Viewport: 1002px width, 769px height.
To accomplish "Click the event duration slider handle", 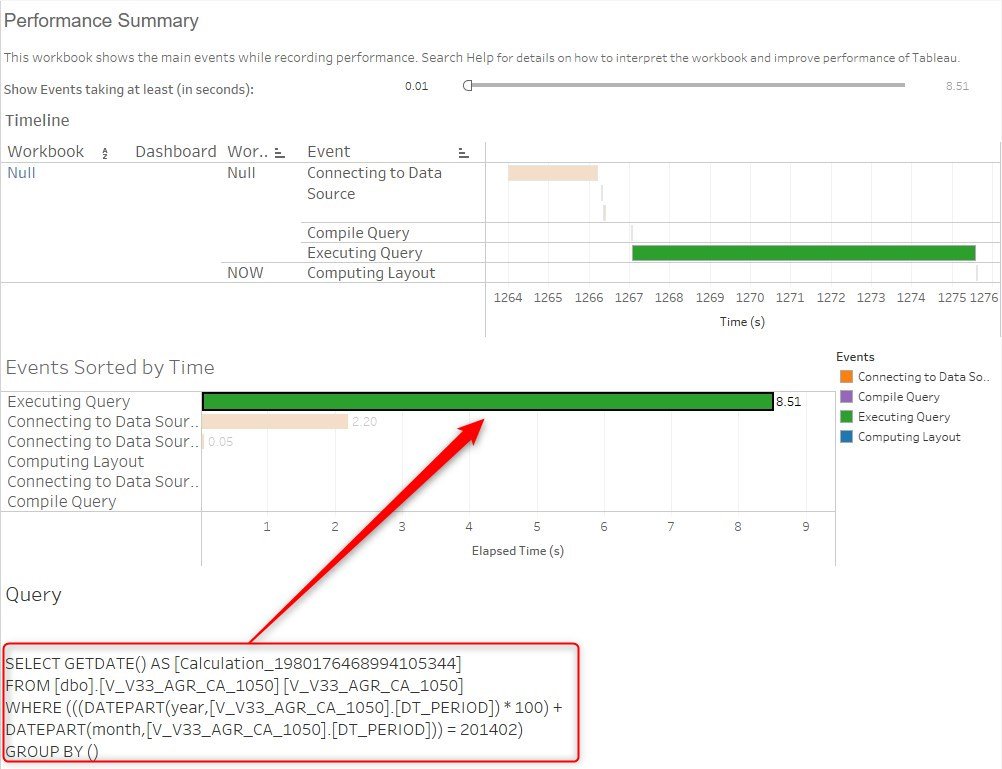I will point(468,86).
